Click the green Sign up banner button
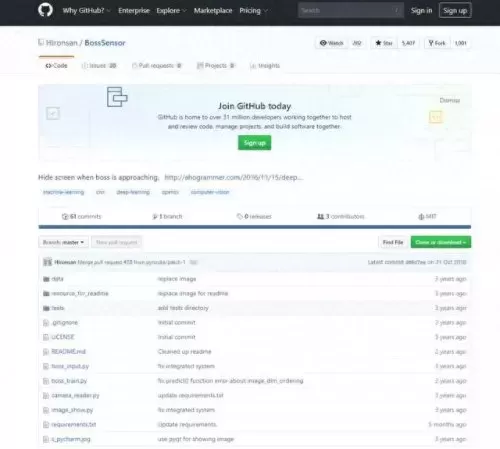Viewport: 500px width, 449px height. [x=254, y=143]
